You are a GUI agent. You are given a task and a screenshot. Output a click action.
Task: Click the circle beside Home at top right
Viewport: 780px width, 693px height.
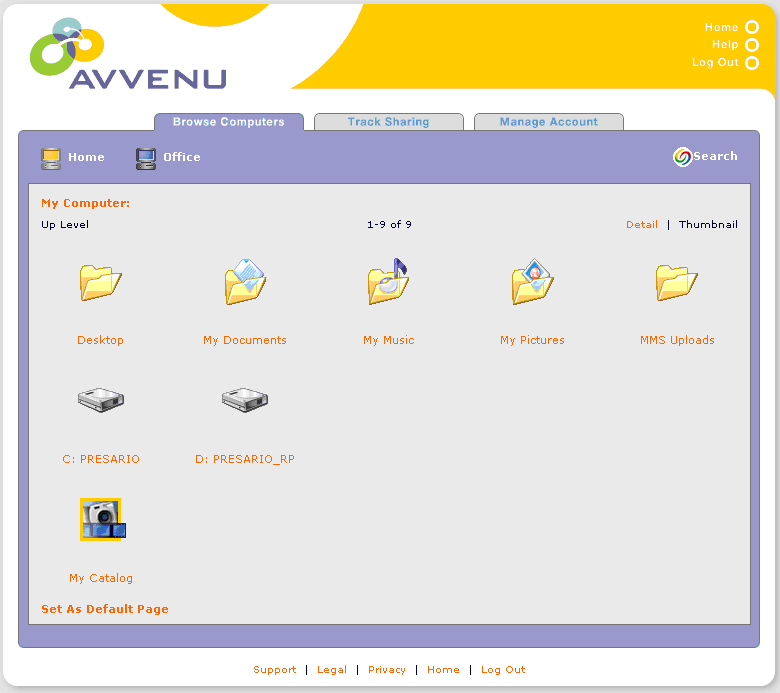tap(752, 28)
